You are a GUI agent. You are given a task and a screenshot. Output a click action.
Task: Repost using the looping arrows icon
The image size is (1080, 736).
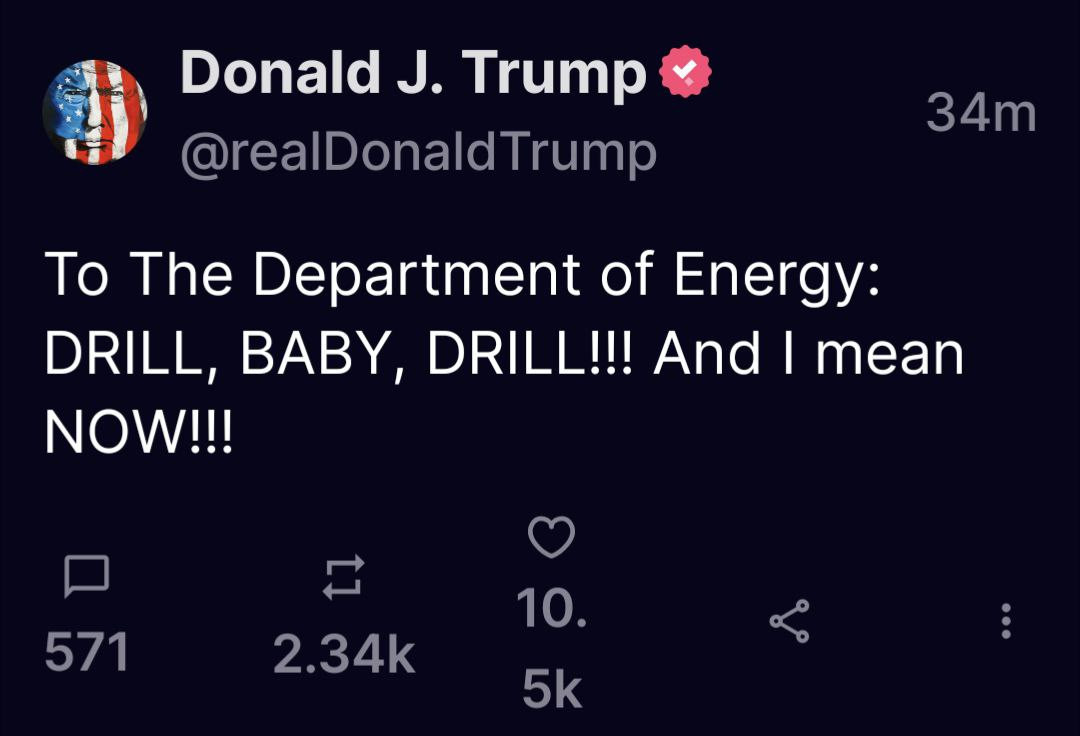(x=344, y=578)
